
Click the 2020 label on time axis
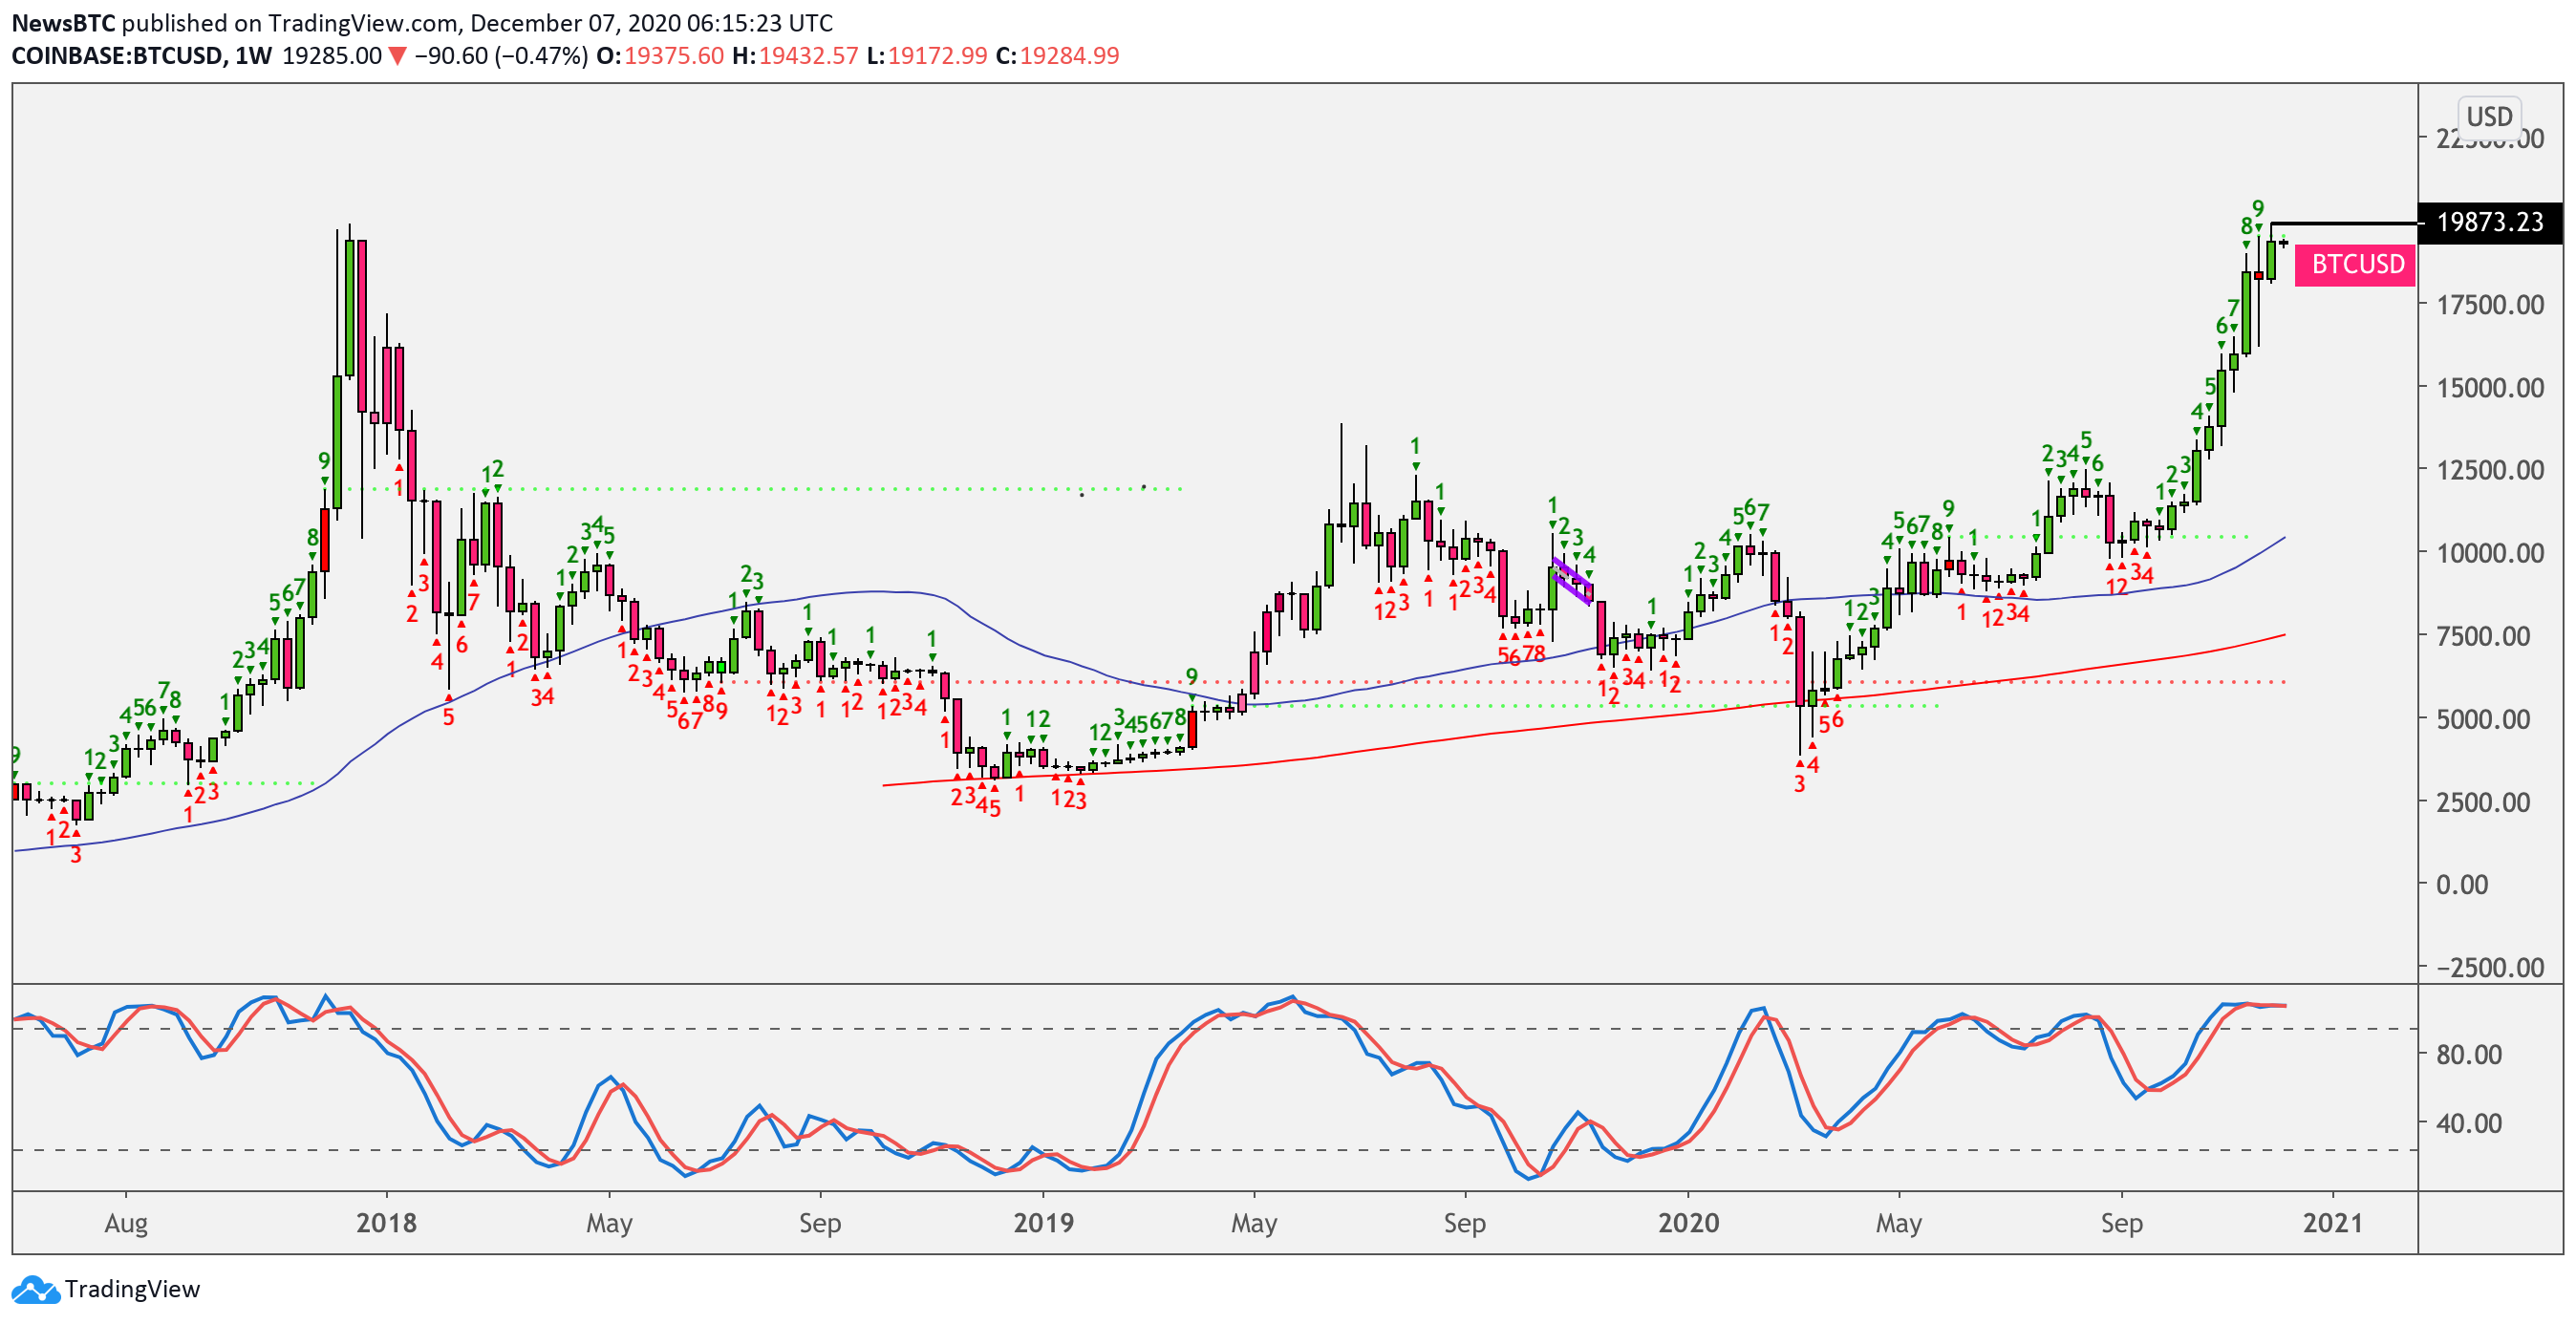click(x=1687, y=1222)
